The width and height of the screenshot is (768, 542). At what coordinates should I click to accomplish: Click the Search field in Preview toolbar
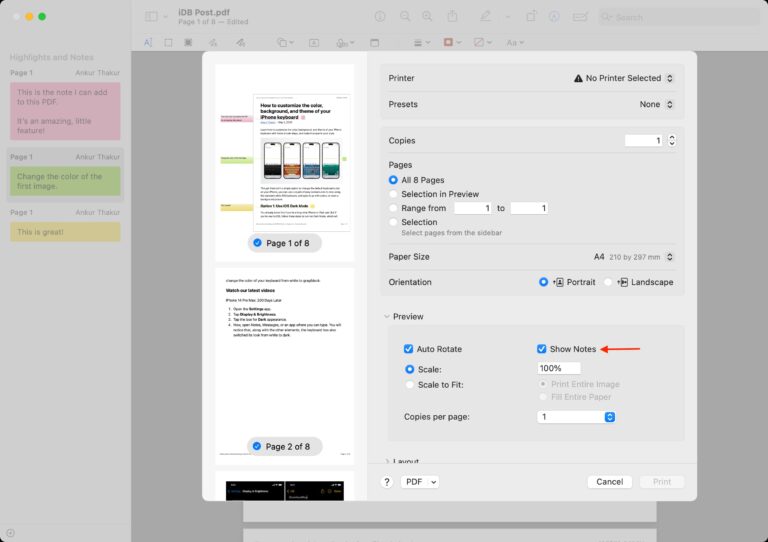(x=678, y=17)
